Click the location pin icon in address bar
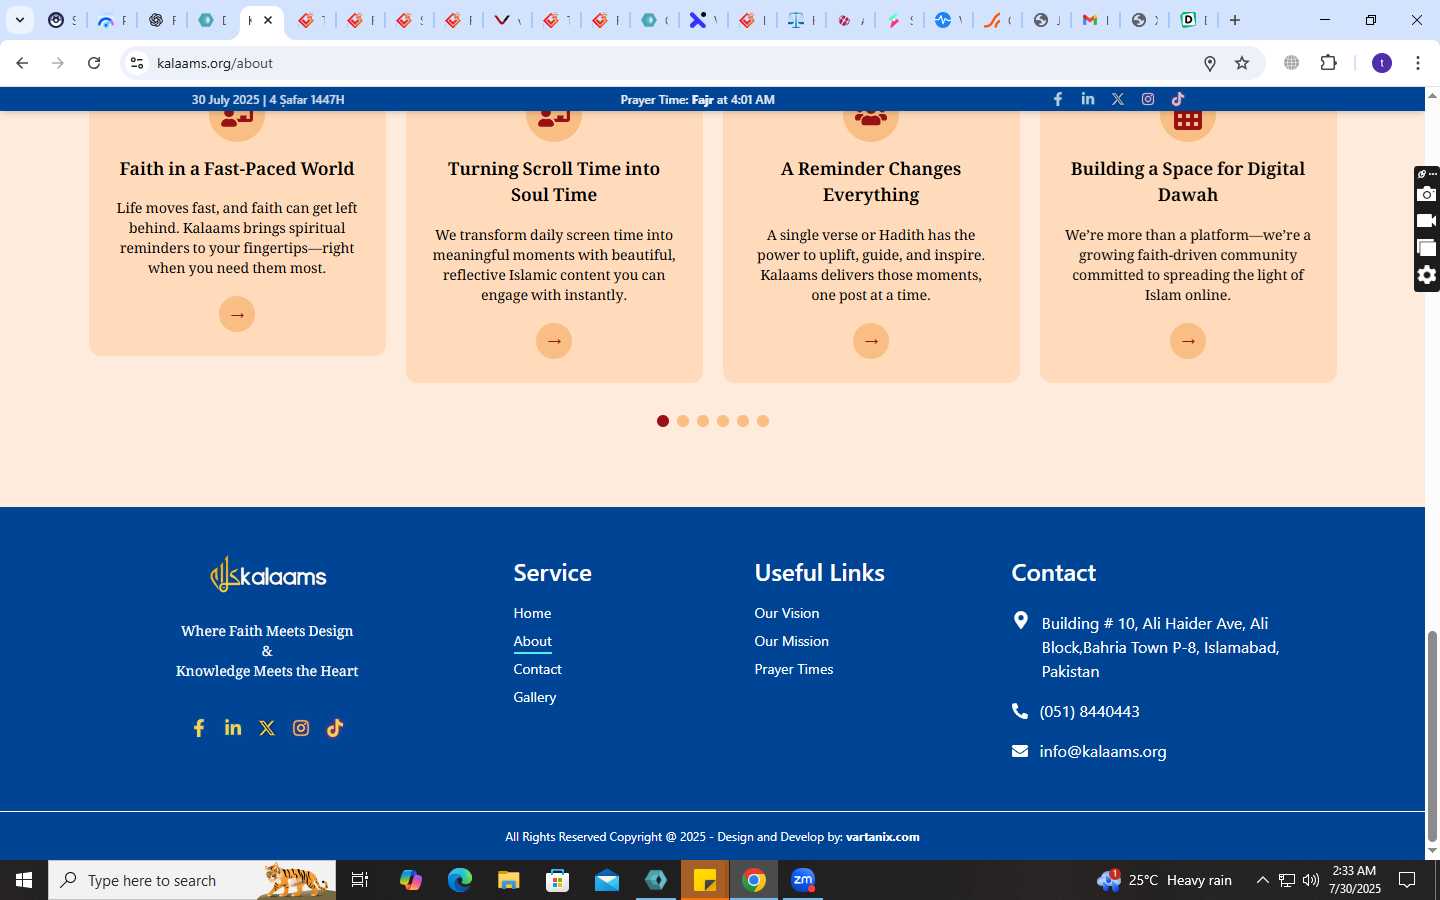Screen dimensions: 1440x900 pos(1210,63)
